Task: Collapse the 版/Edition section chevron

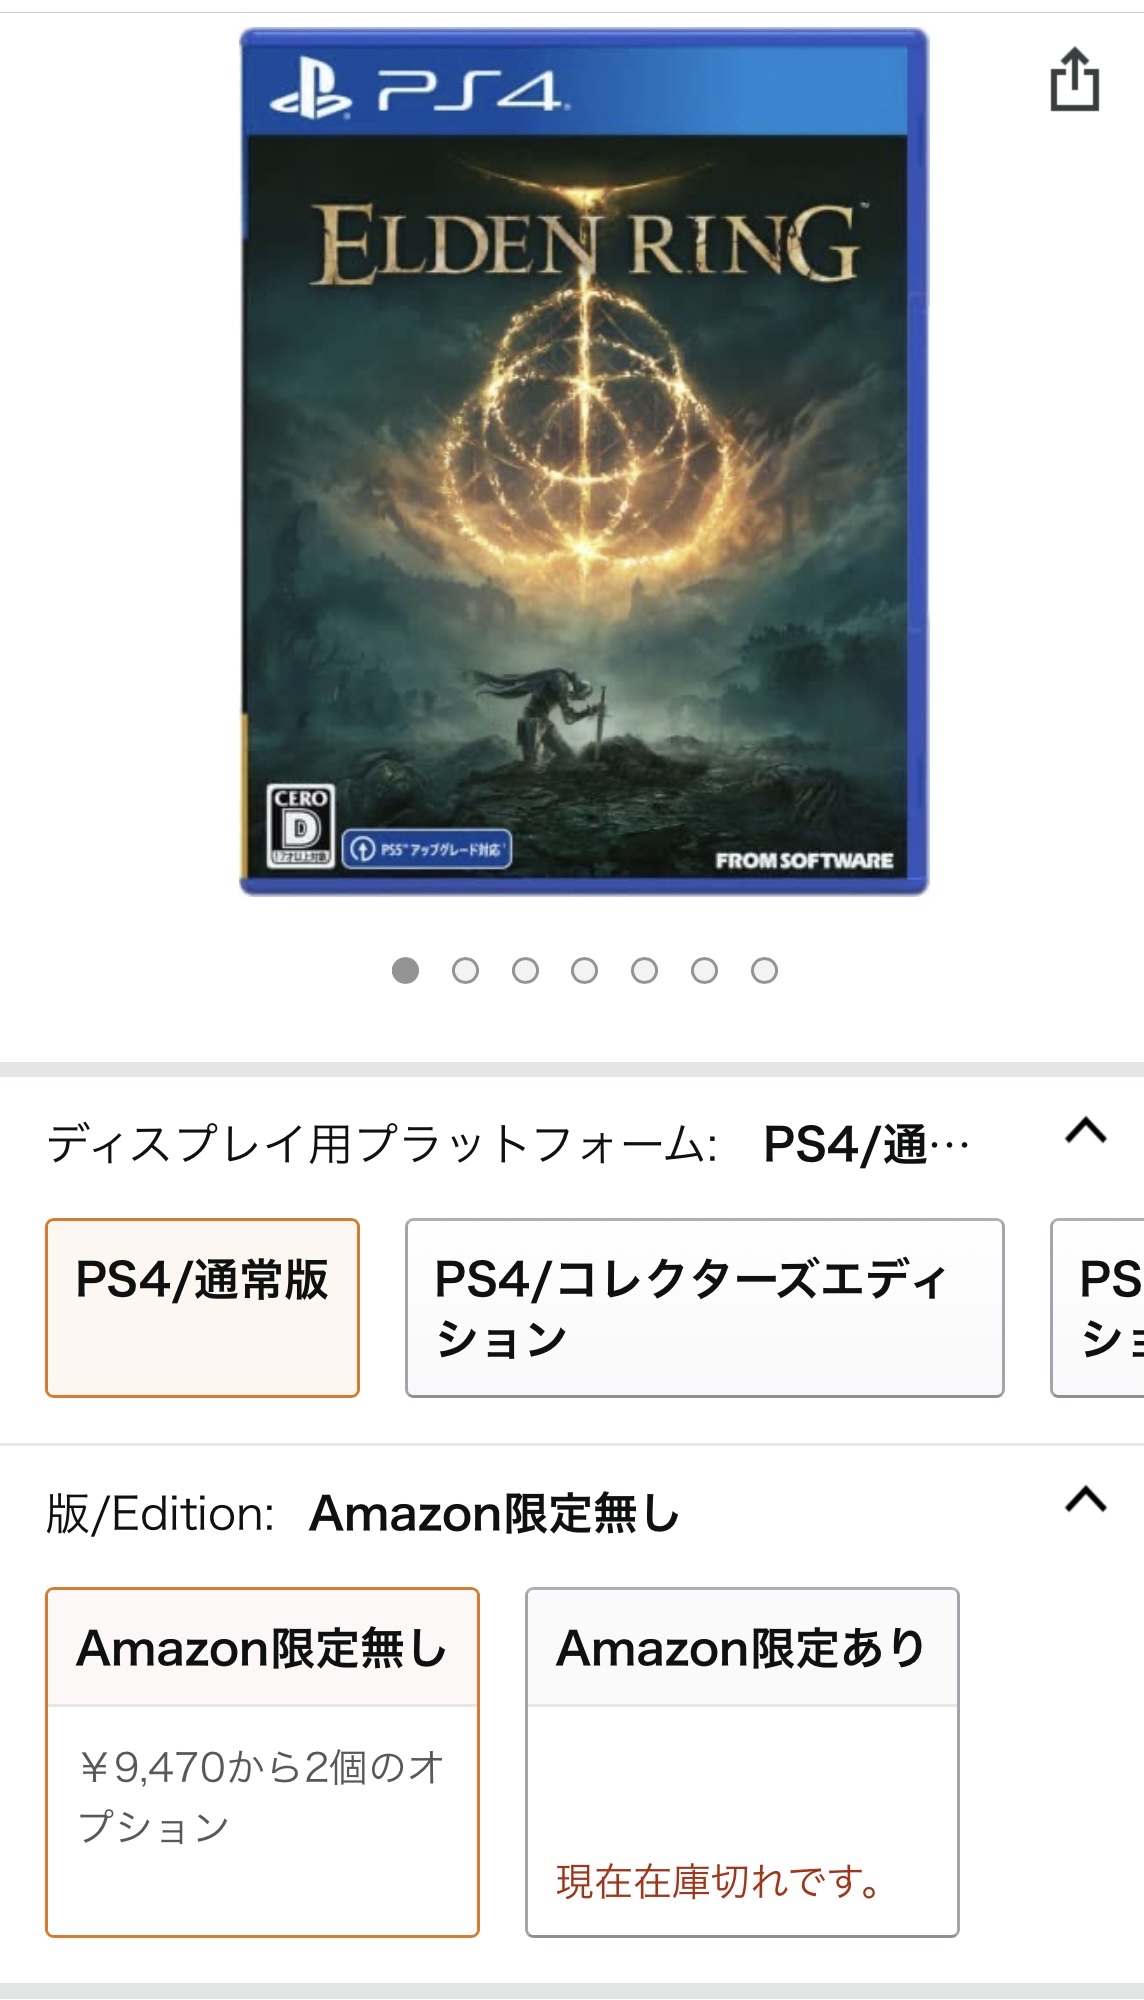Action: pyautogui.click(x=1086, y=1499)
